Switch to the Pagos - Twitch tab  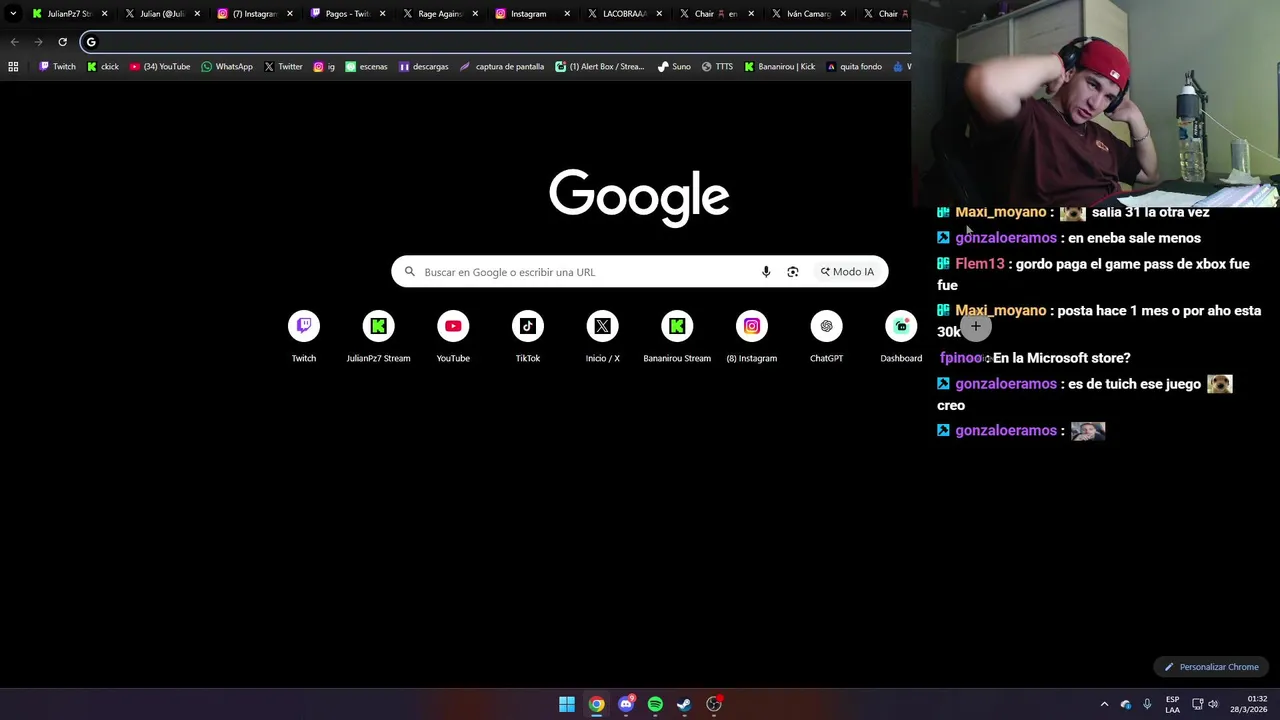(346, 14)
